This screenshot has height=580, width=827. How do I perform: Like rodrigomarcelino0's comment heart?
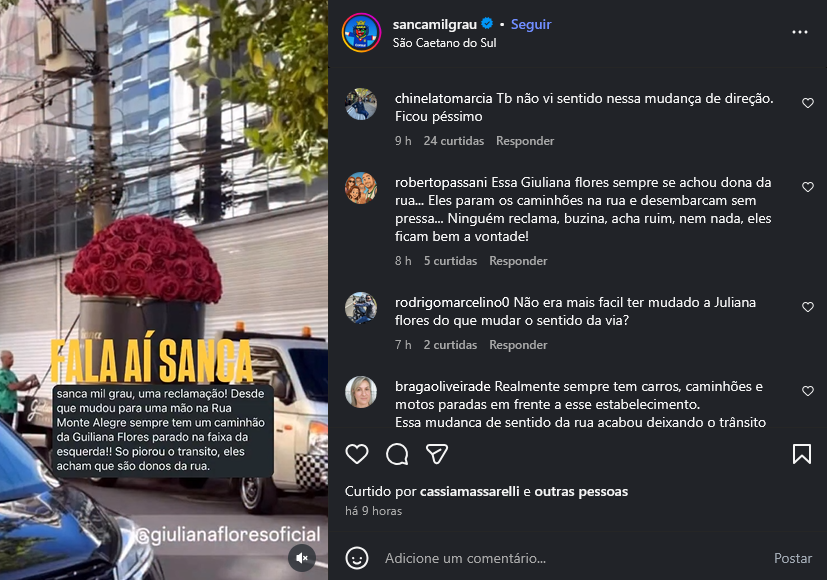tap(807, 307)
